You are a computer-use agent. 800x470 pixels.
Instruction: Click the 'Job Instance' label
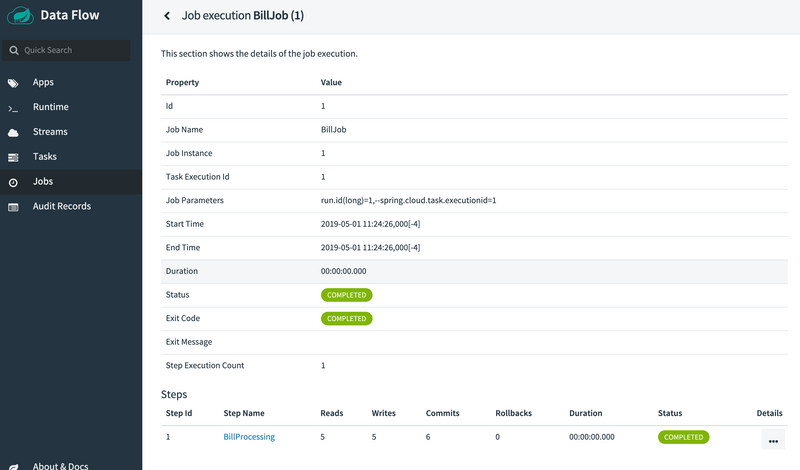click(x=189, y=153)
